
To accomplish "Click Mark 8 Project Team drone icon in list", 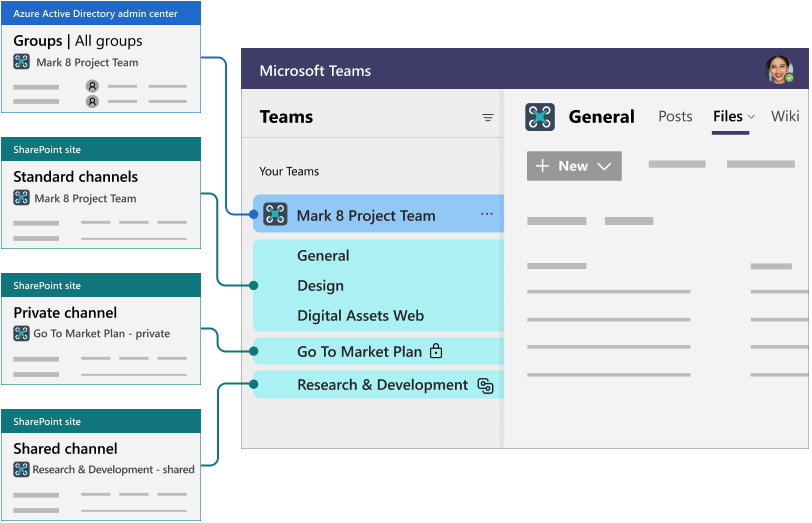I will (x=275, y=214).
